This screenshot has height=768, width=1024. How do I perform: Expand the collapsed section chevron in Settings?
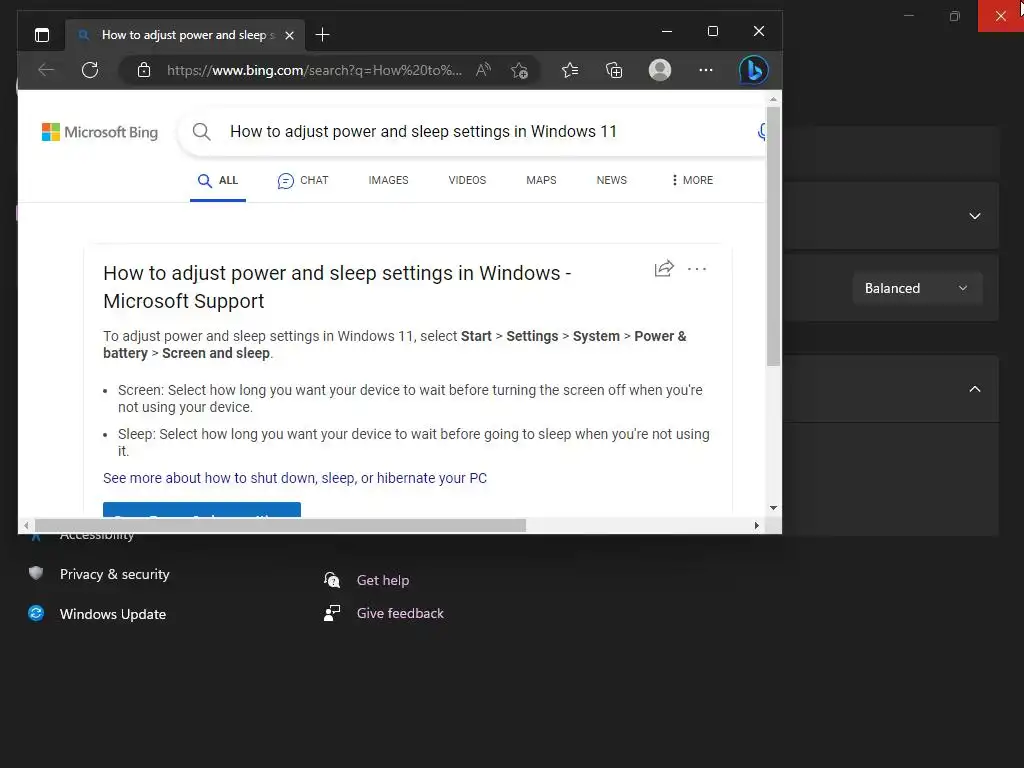974,216
